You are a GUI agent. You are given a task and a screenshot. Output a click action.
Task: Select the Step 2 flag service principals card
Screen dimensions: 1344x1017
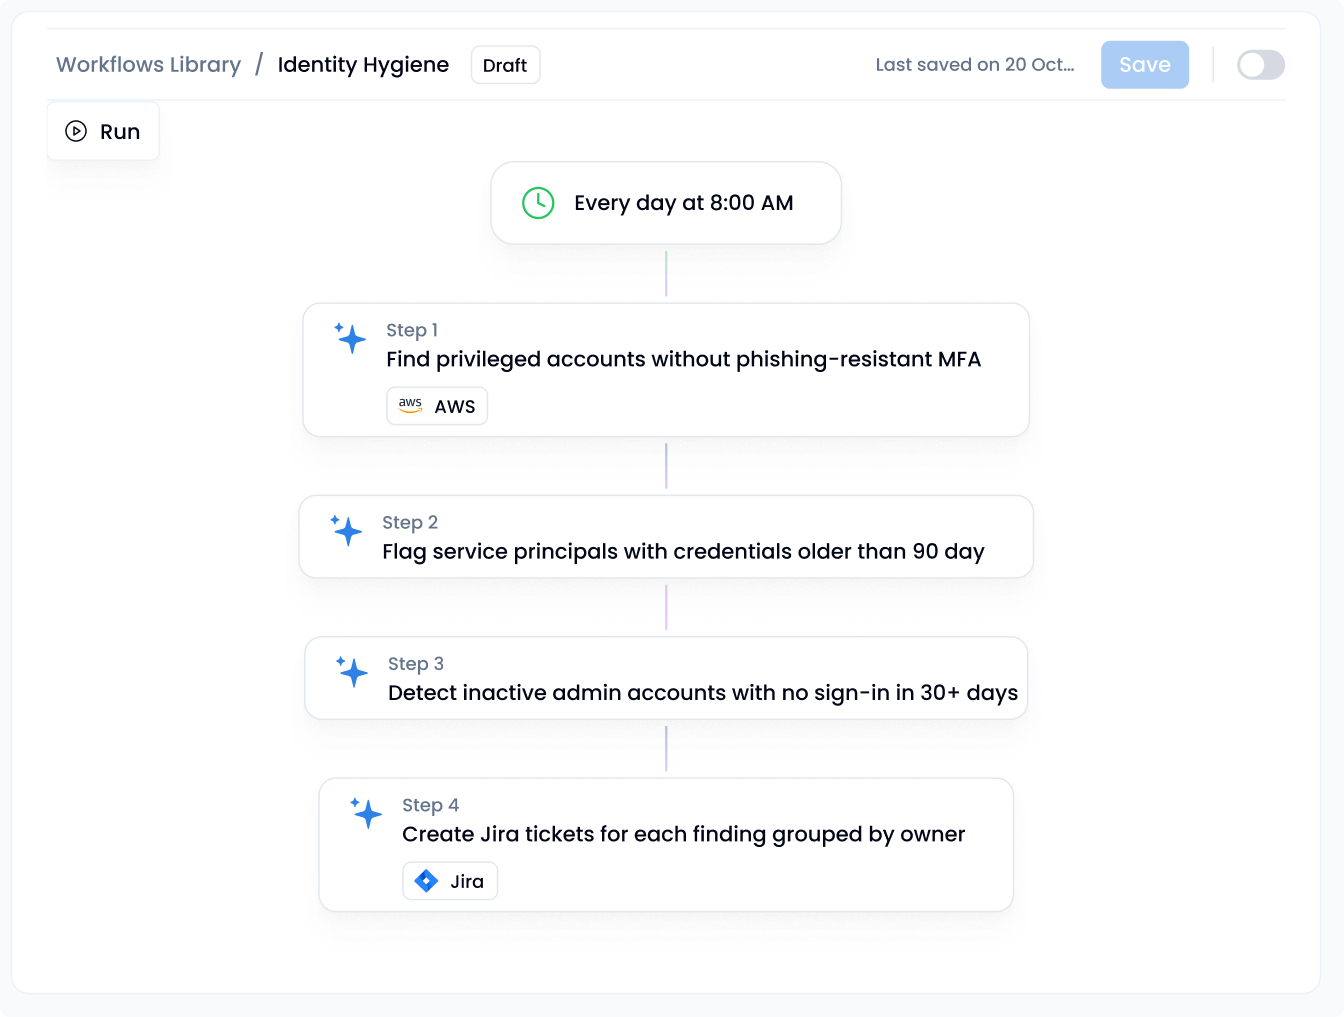pyautogui.click(x=683, y=551)
